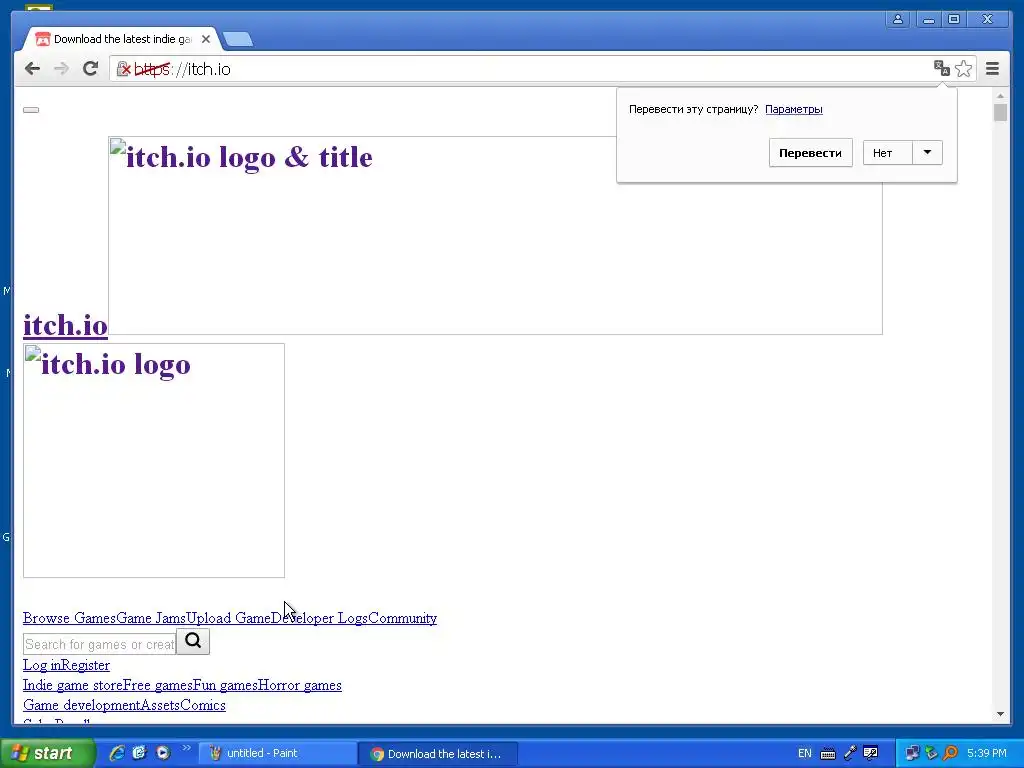
Task: Click the pen tool icon in language bar
Action: coord(850,753)
